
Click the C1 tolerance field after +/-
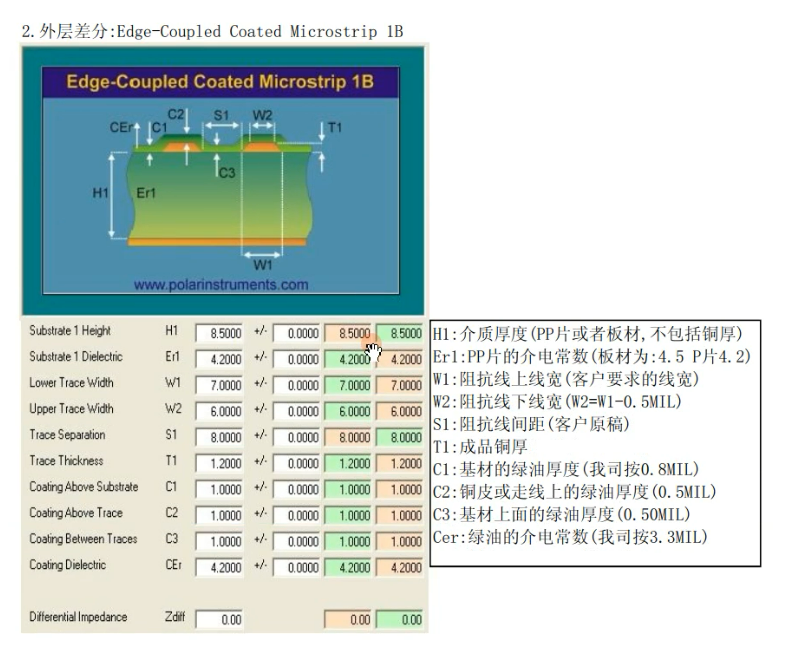coord(297,490)
